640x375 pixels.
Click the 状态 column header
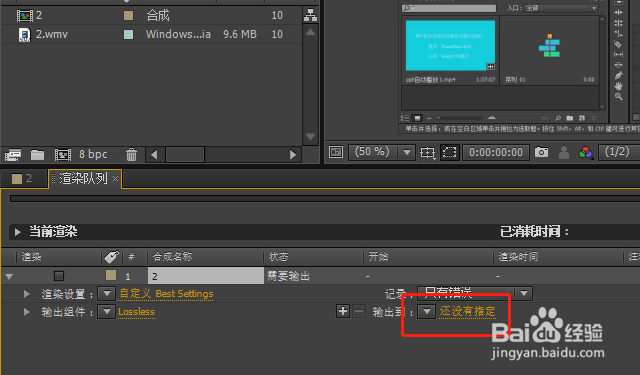[278, 257]
